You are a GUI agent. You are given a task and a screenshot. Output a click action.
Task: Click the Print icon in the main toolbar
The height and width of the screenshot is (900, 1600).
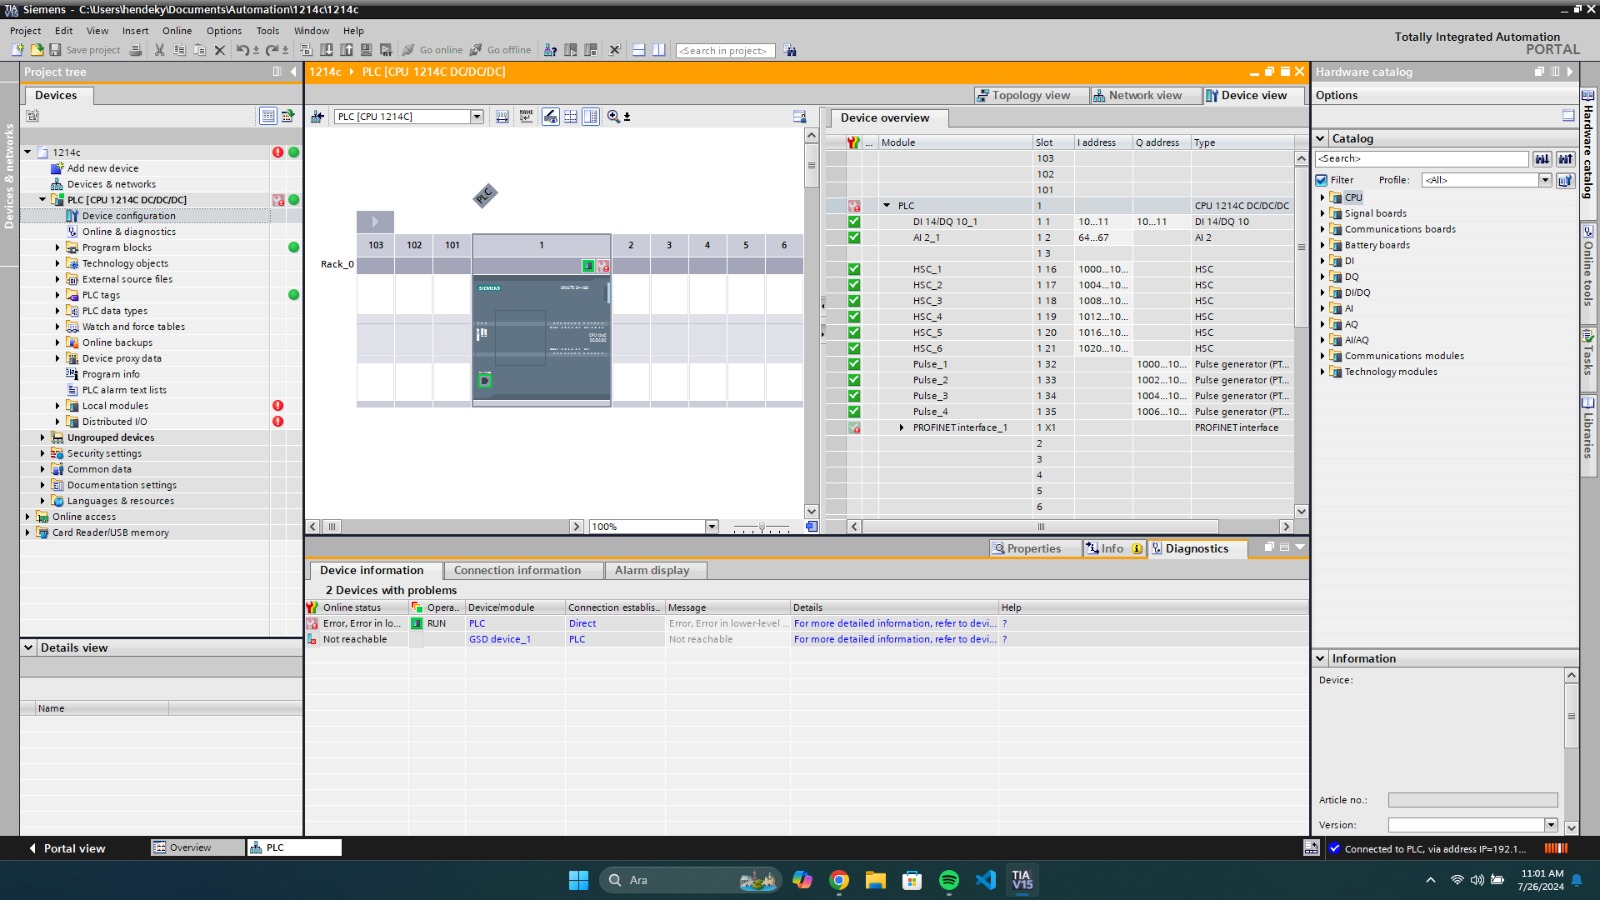[x=135, y=50]
